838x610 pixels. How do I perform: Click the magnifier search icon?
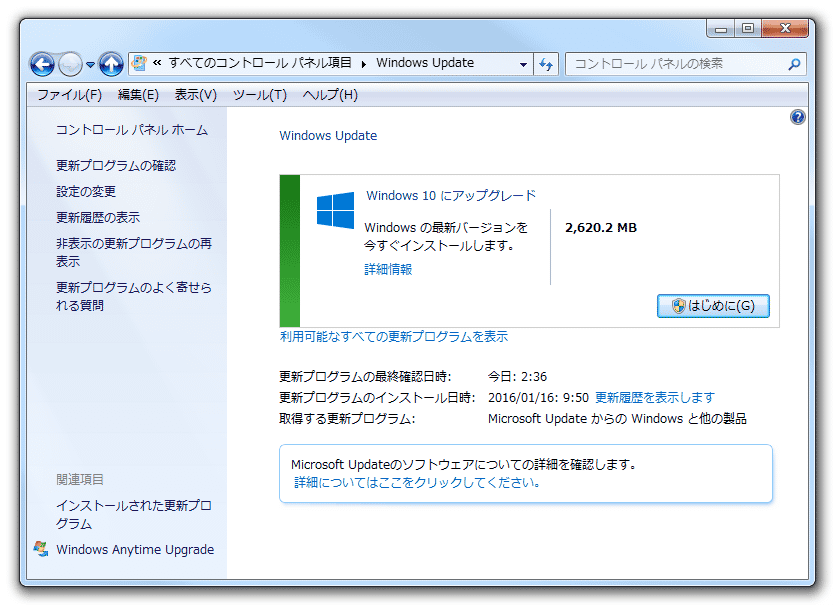point(795,64)
